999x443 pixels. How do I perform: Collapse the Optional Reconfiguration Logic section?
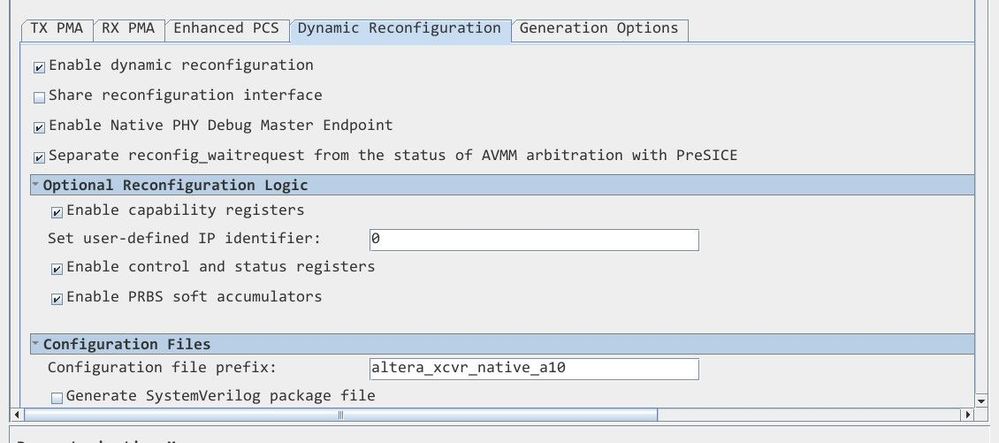coord(36,185)
